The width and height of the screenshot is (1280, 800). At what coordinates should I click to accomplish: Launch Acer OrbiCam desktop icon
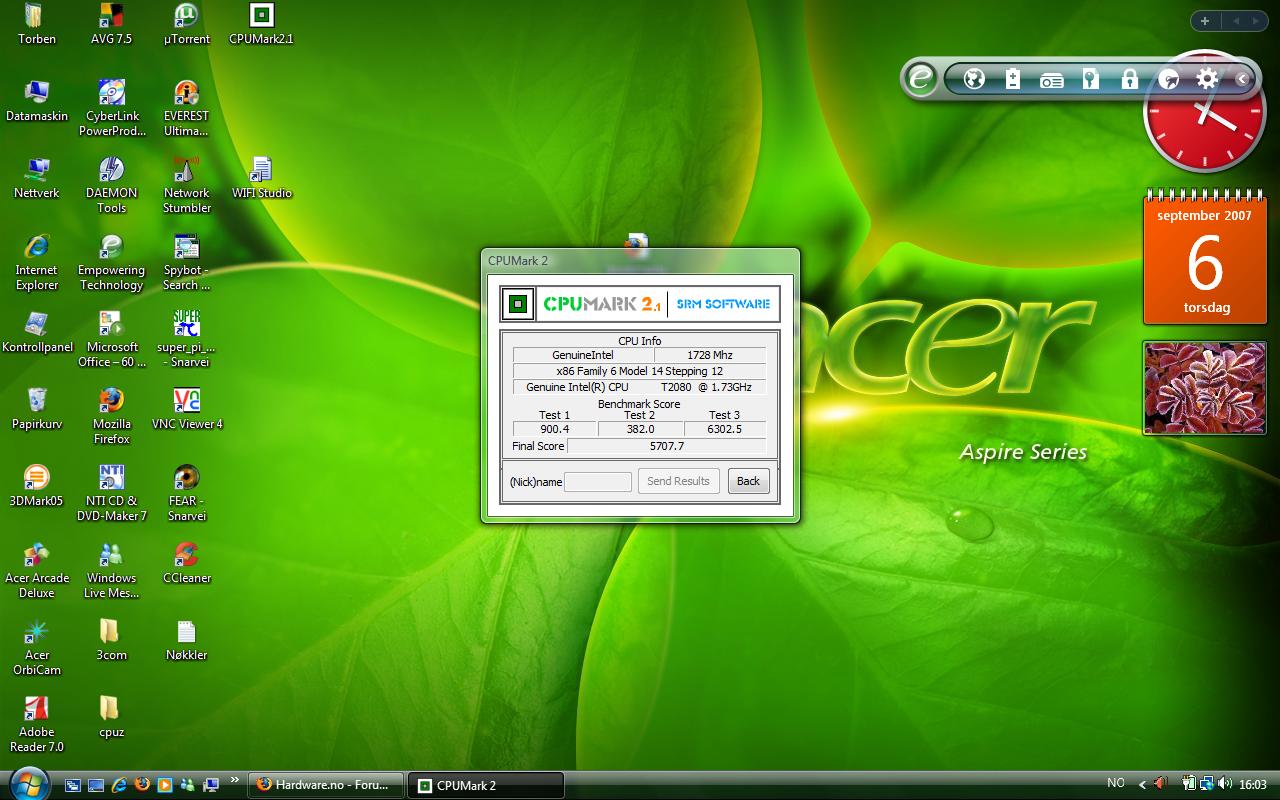[x=36, y=647]
